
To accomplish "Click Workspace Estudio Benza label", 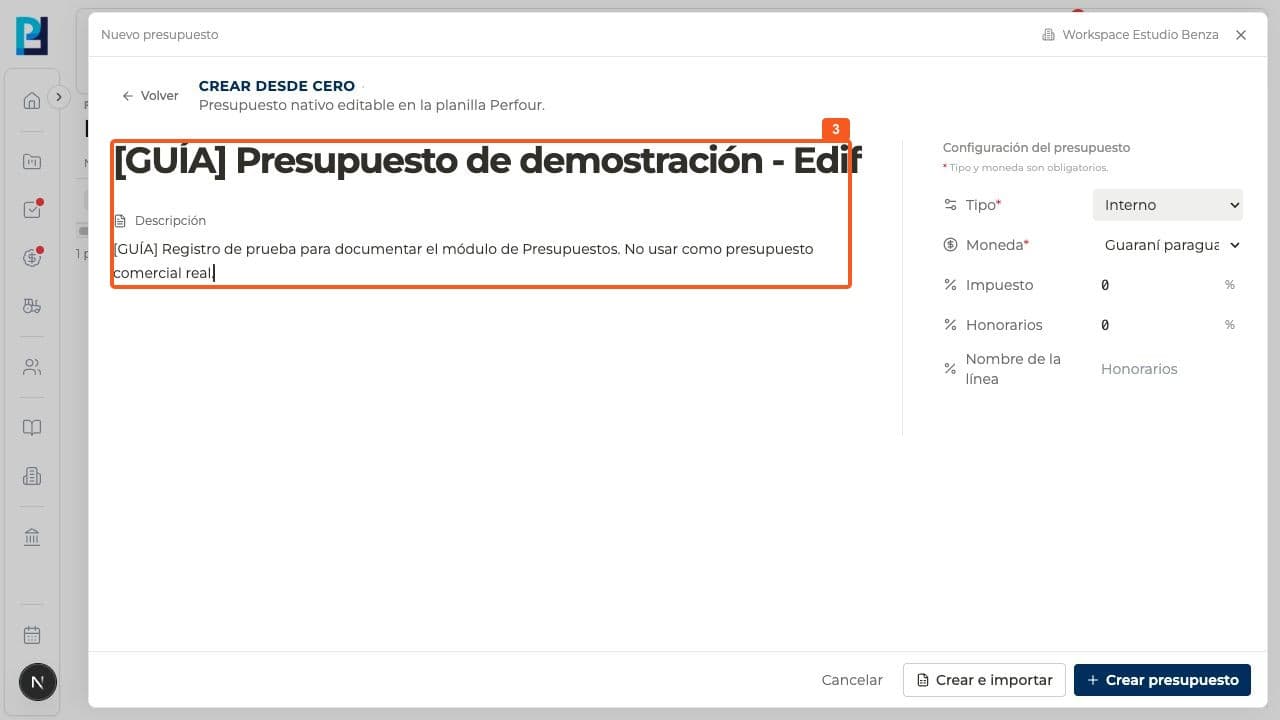I will (x=1130, y=35).
